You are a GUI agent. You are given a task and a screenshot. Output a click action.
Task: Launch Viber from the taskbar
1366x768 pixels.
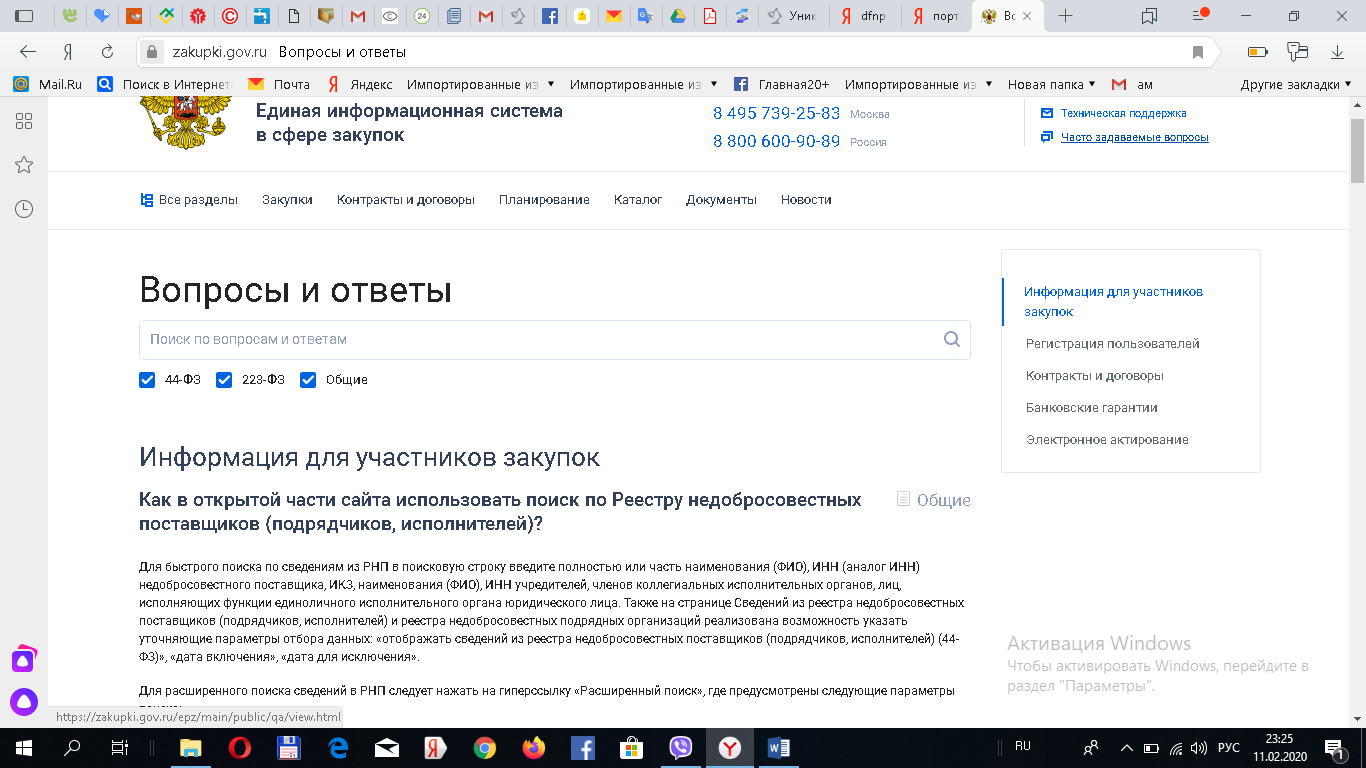click(x=681, y=747)
